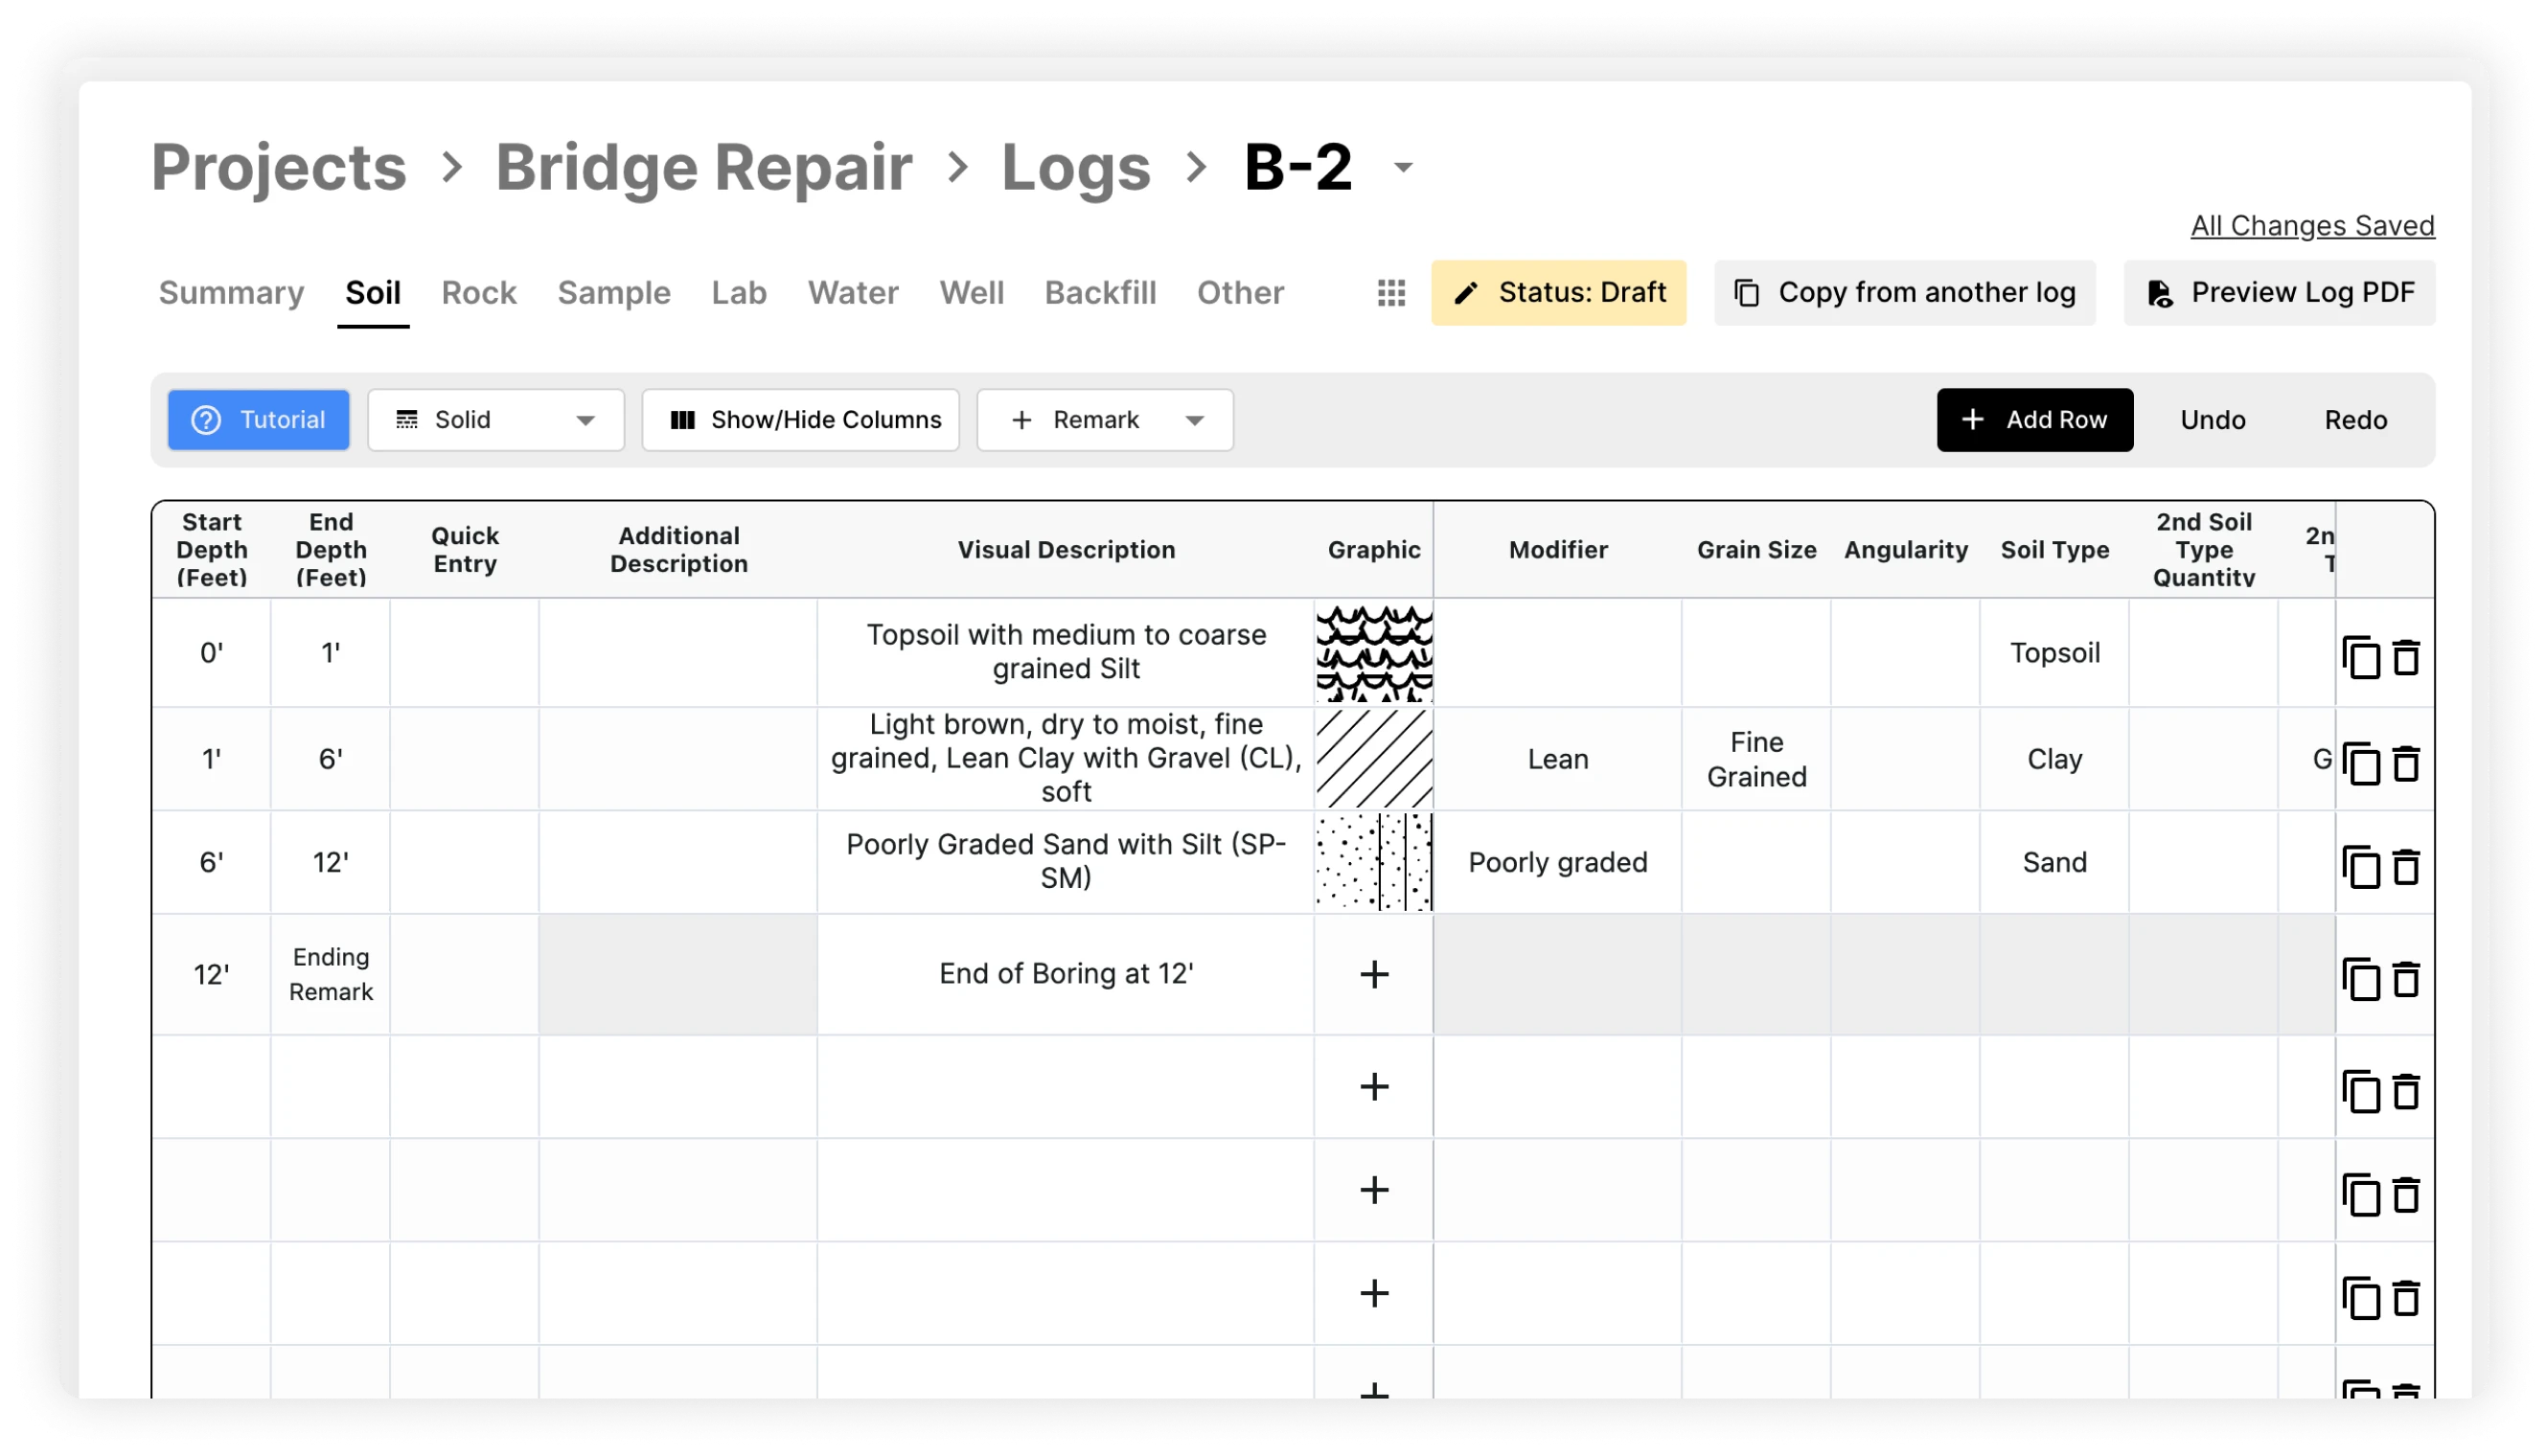Open the Tutorial help button
Viewport: 2546px width, 1456px height.
click(259, 420)
